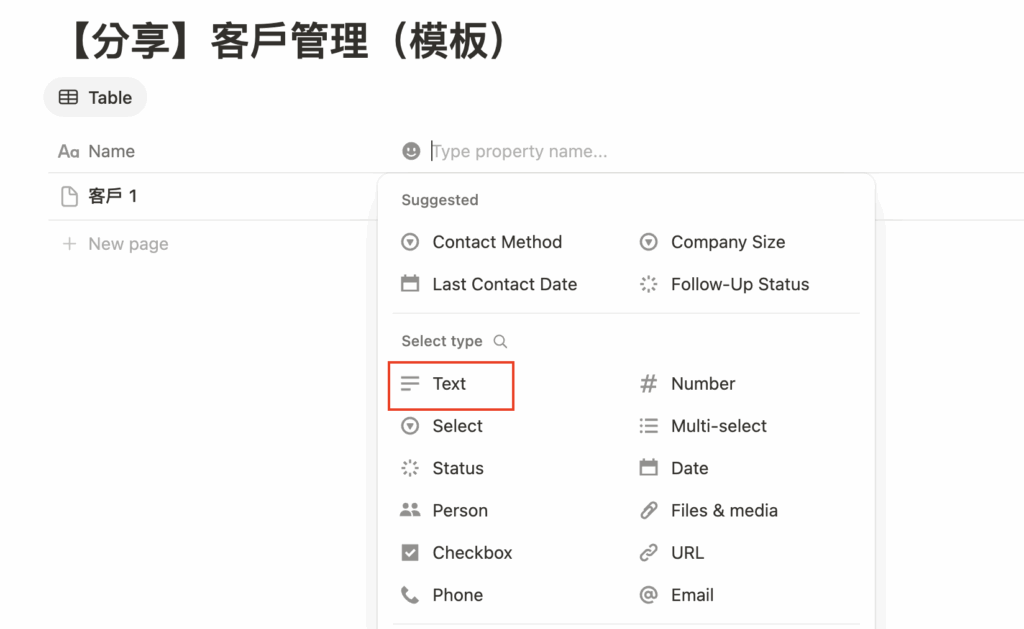Click New page to add a row
The height and width of the screenshot is (629, 1024).
click(127, 244)
